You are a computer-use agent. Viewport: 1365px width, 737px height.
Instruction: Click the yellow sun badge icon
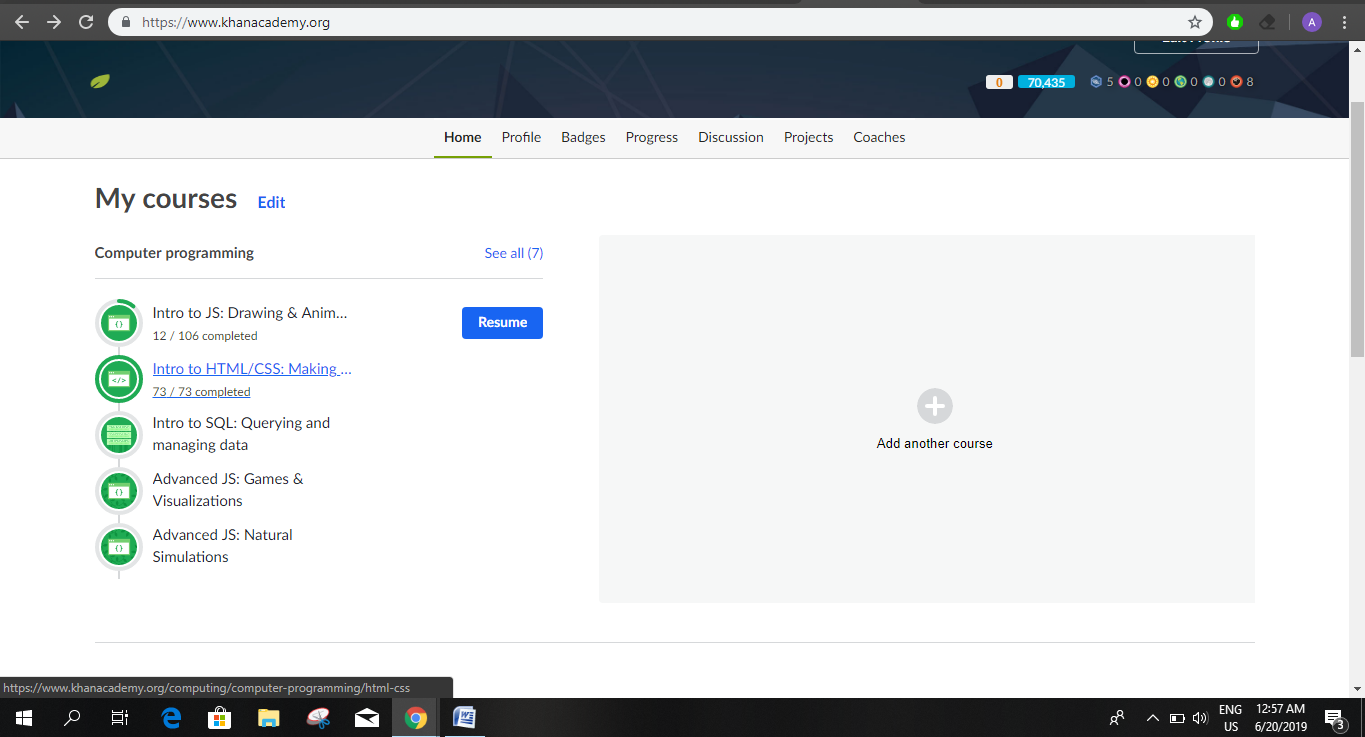[x=1152, y=82]
